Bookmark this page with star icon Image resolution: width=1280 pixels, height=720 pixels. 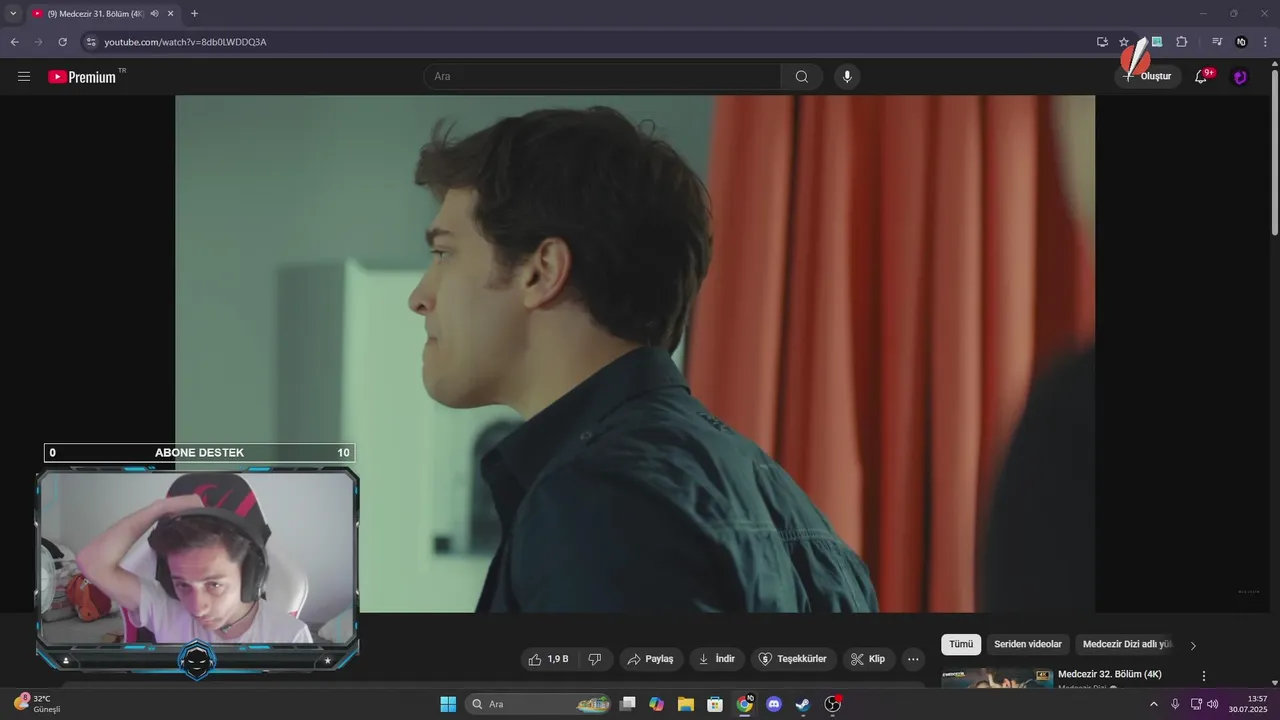coord(1124,42)
